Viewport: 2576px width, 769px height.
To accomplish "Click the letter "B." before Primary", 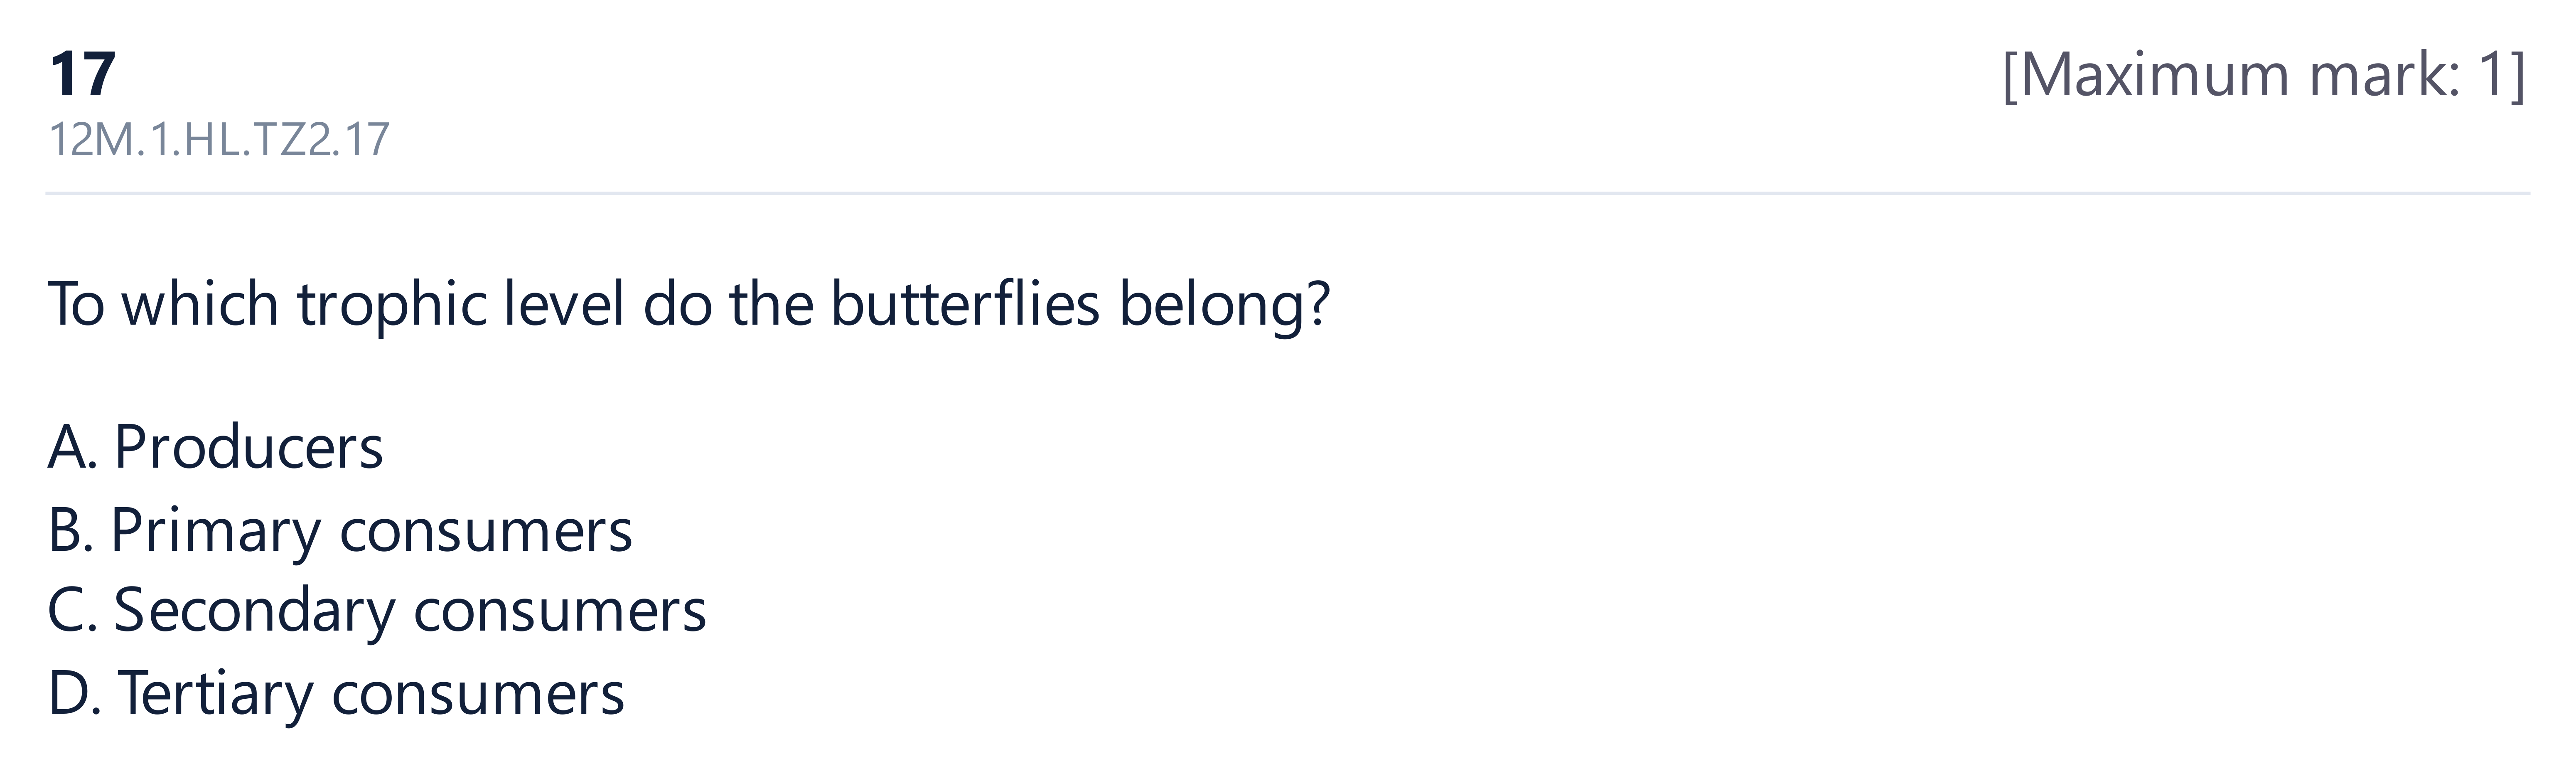I will pos(71,530).
